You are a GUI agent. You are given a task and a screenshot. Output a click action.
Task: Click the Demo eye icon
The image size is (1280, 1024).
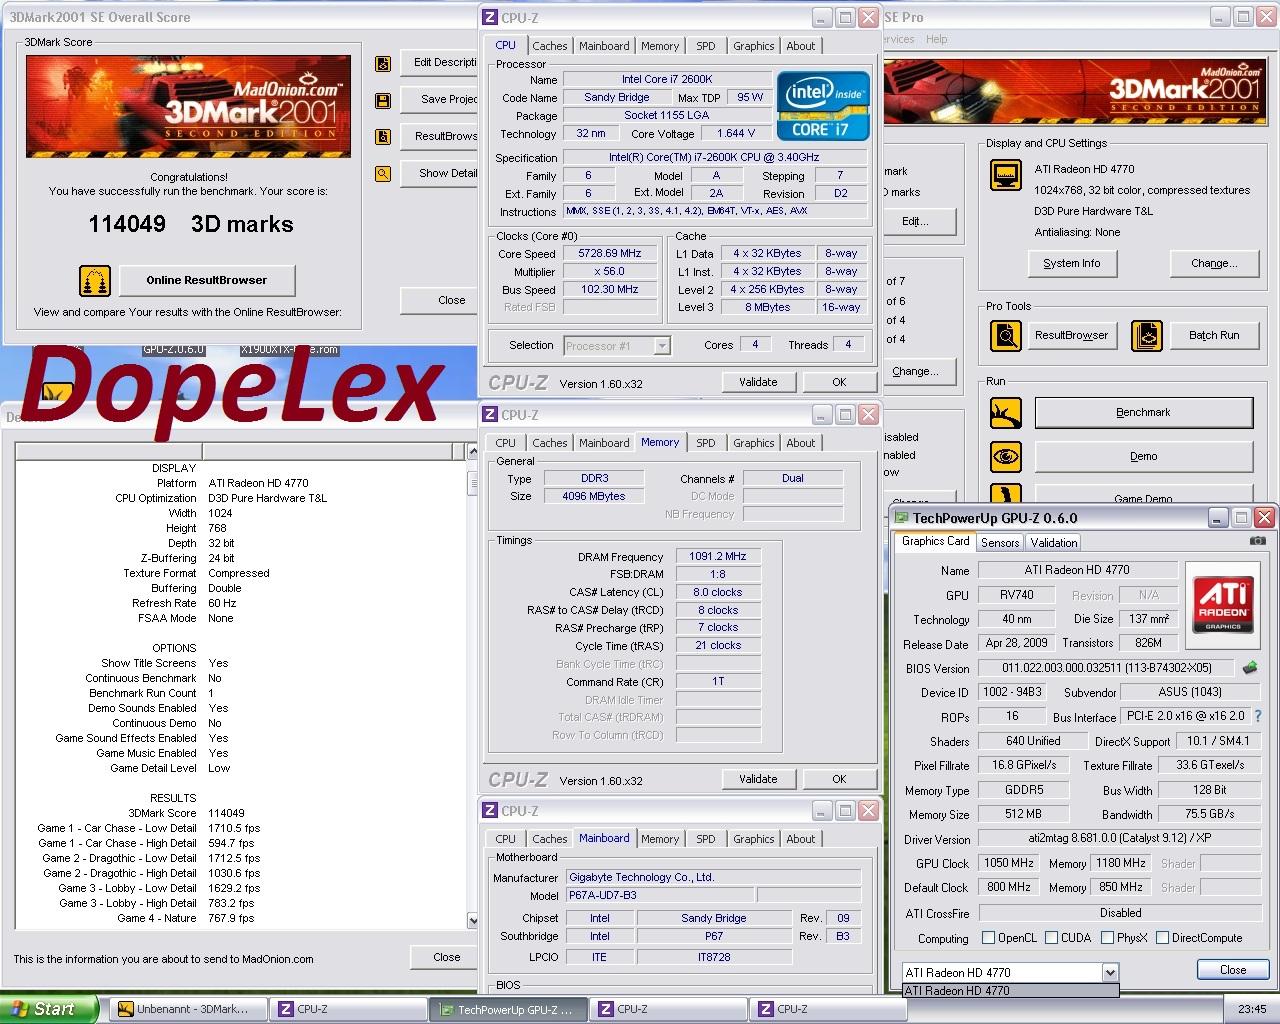point(1005,456)
